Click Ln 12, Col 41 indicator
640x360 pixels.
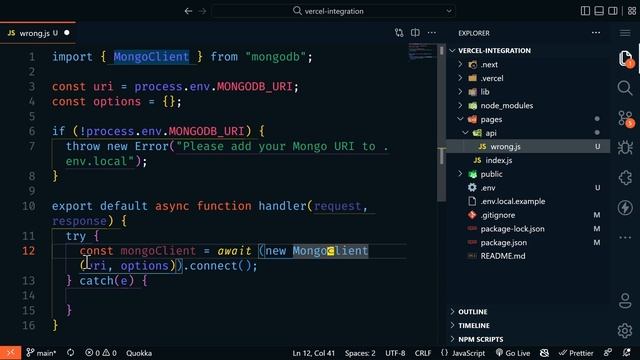(313, 353)
